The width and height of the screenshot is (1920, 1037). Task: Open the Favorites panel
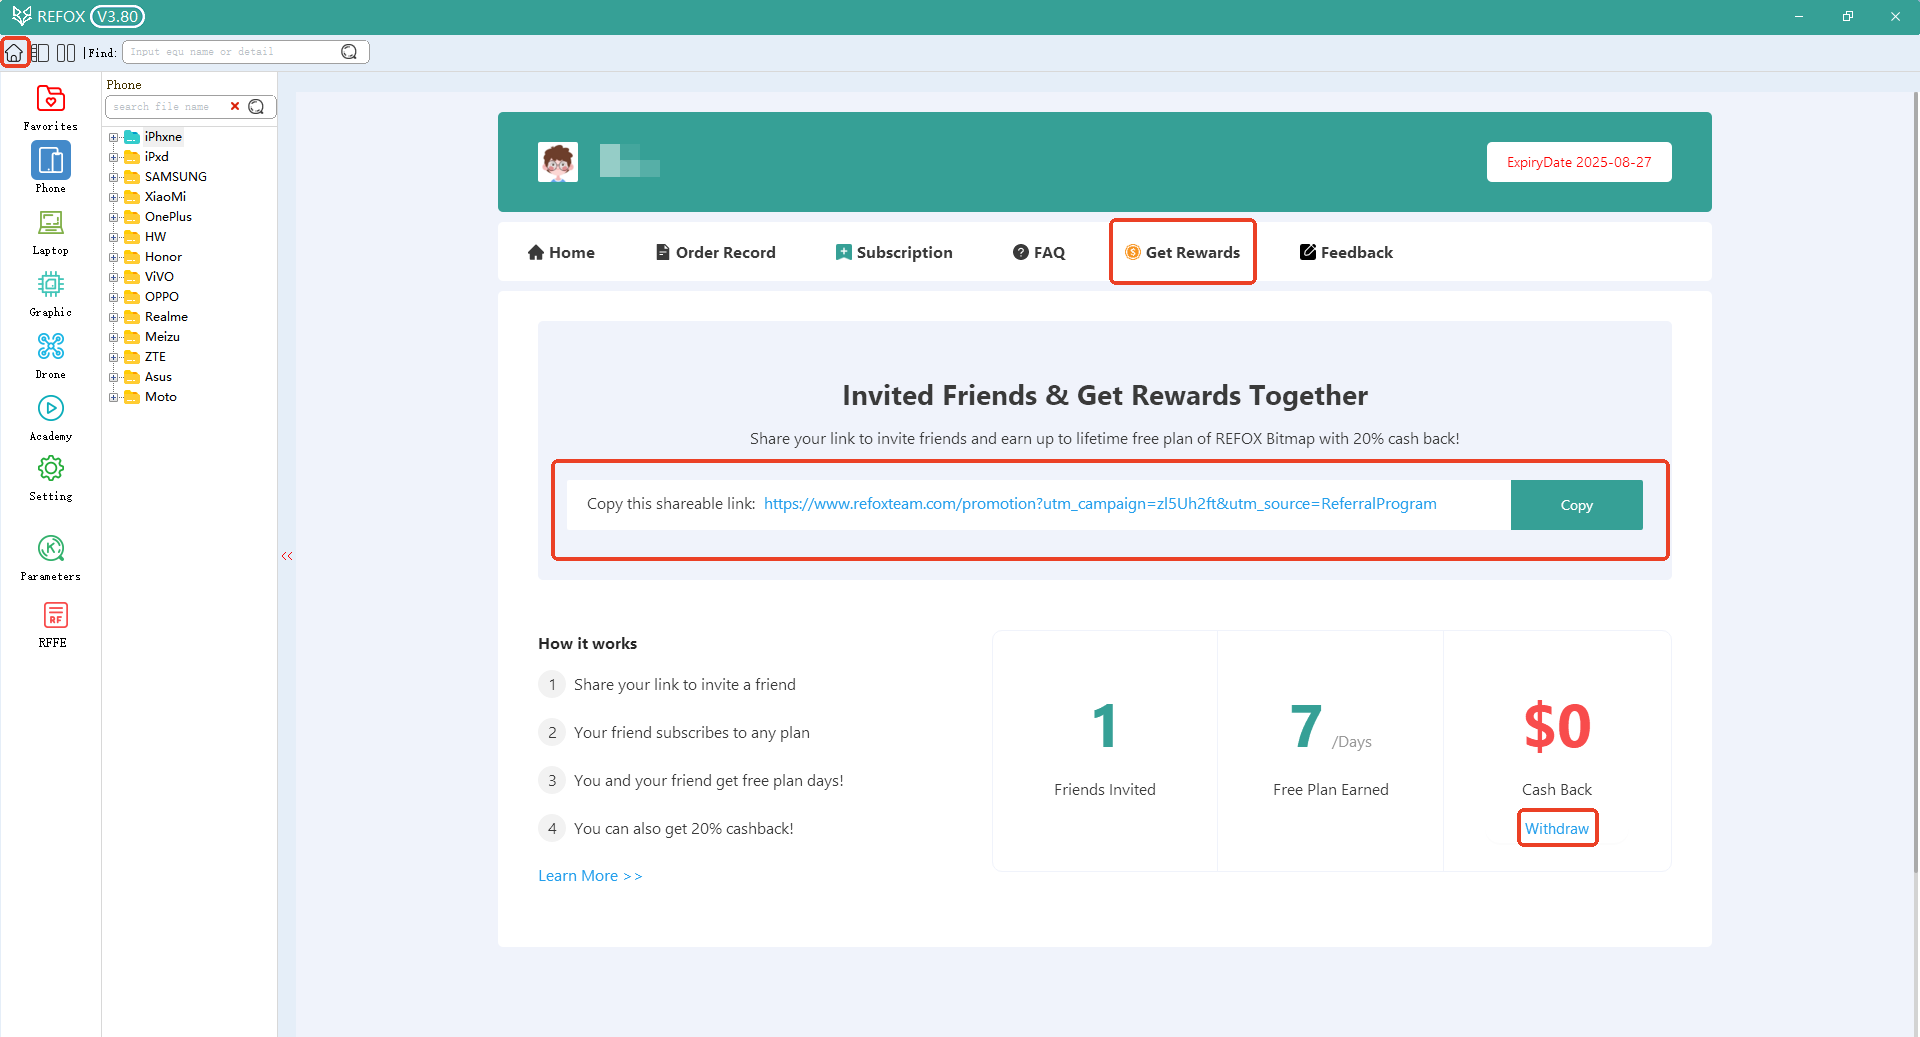click(x=50, y=107)
